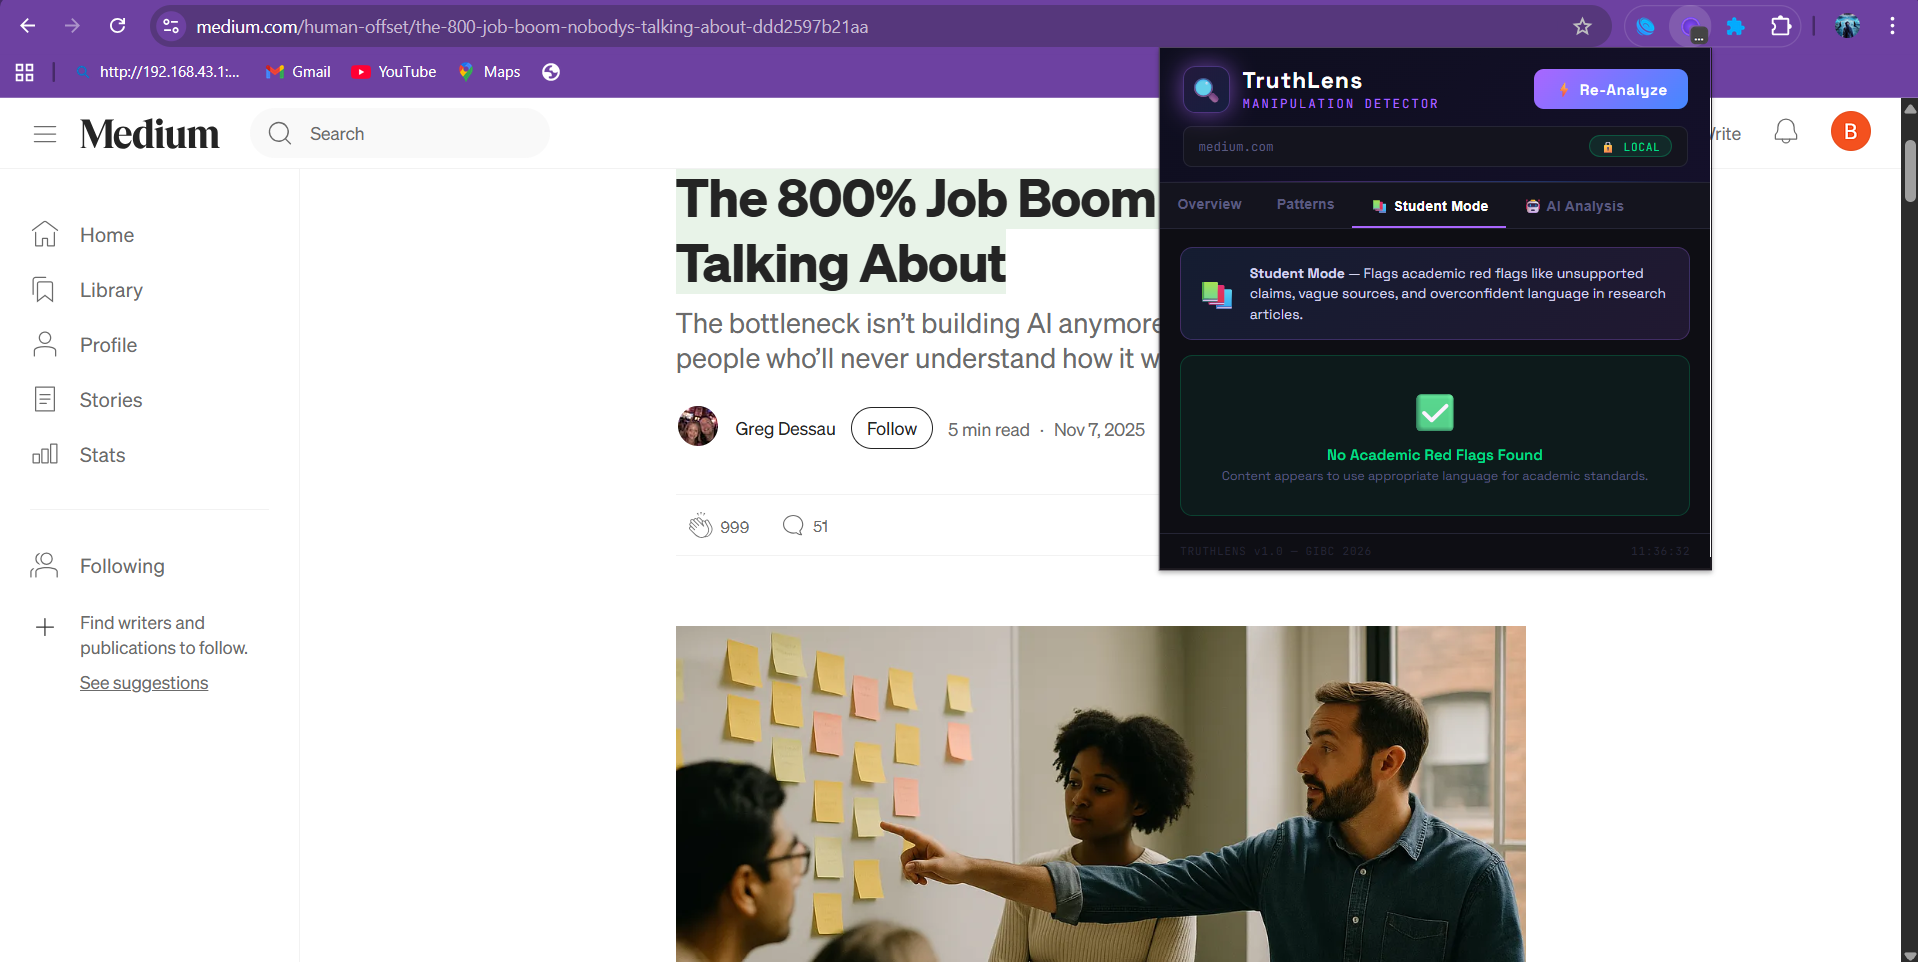Open the Medium hamburger menu
This screenshot has height=962, width=1918.
point(45,134)
